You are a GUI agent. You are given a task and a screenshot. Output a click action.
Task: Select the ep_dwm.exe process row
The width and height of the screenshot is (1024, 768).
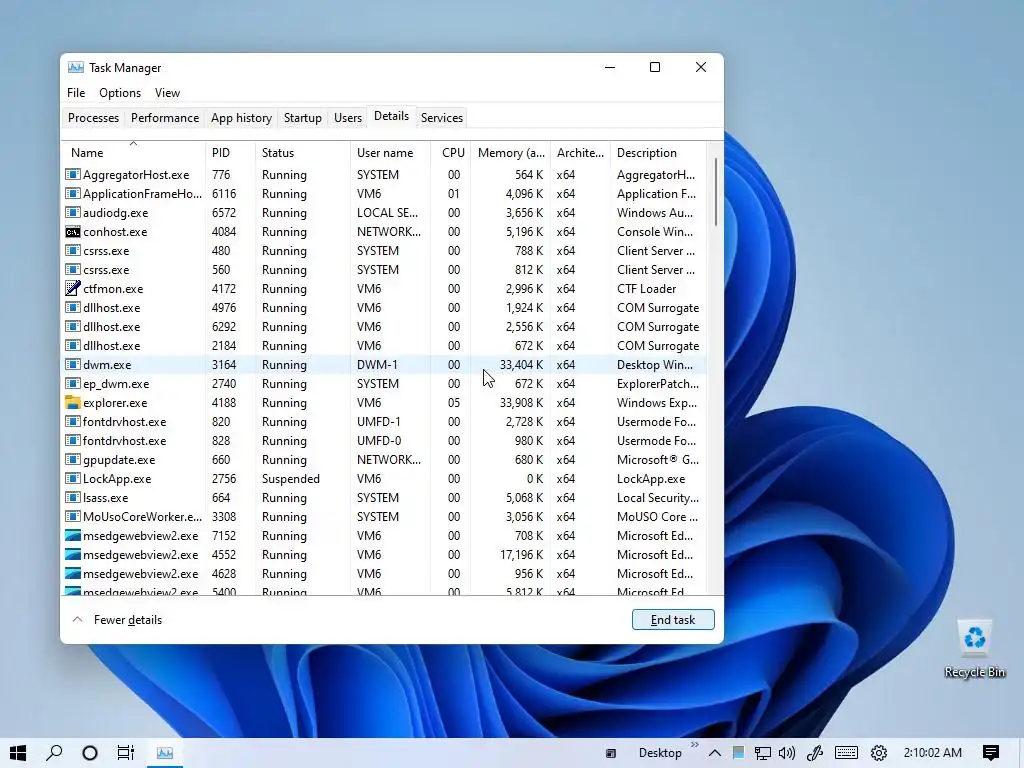[385, 384]
